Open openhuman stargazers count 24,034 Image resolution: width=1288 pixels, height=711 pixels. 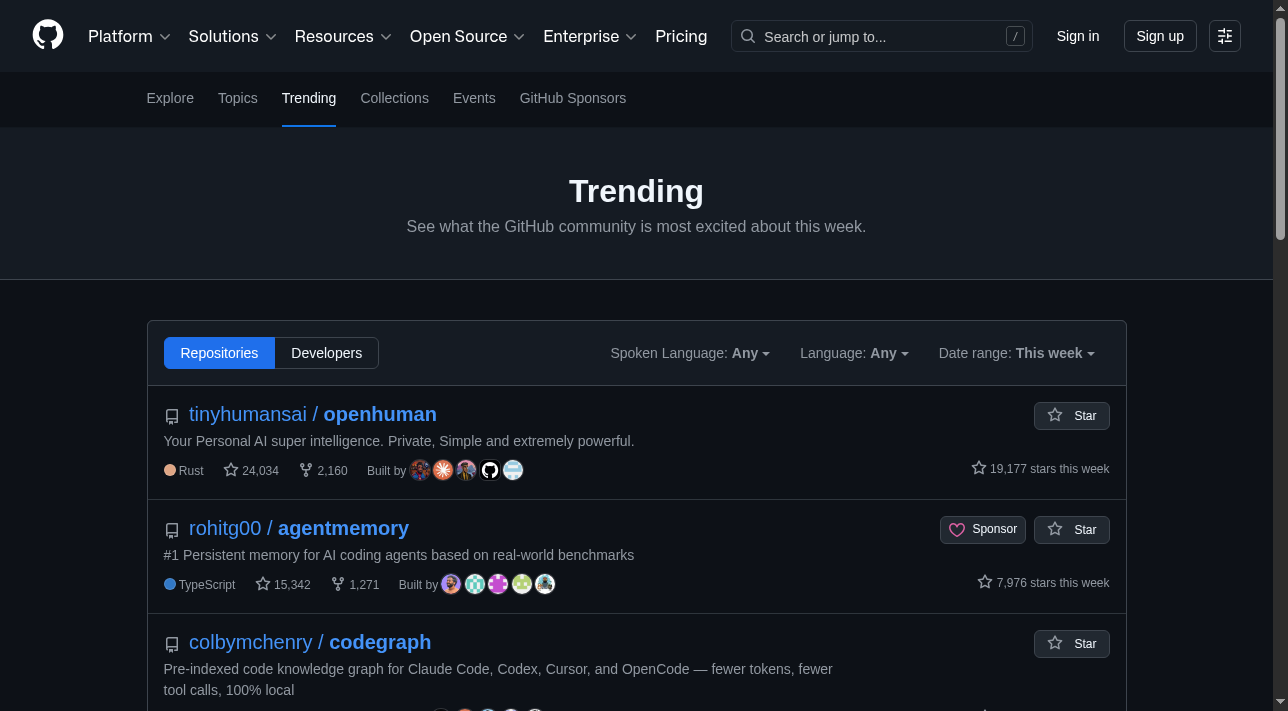click(x=251, y=470)
